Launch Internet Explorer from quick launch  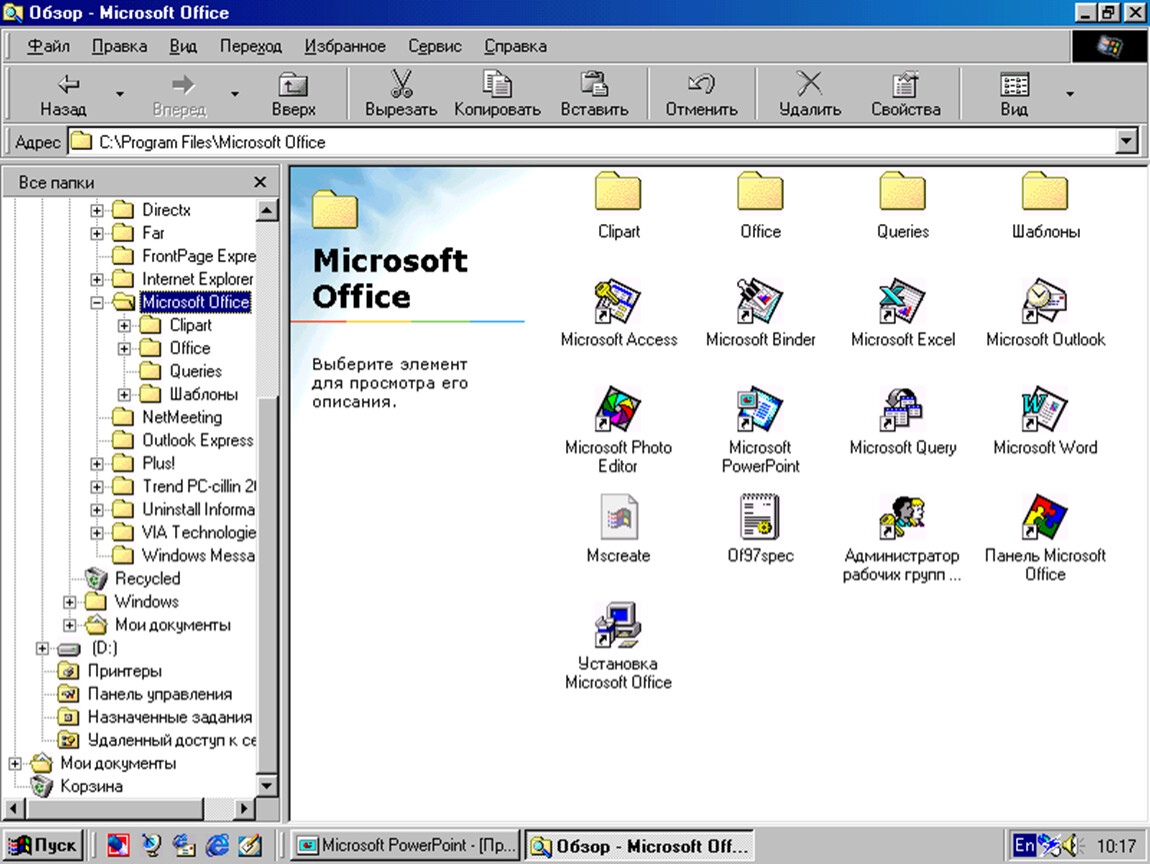click(217, 846)
